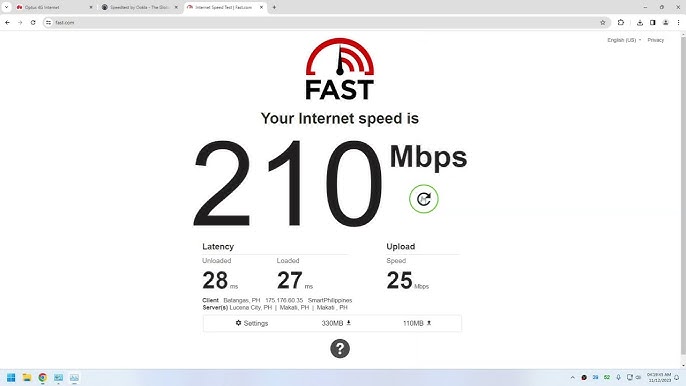This screenshot has width=686, height=386.
Task: Open Chrome downloads icon in toolbar
Action: click(640, 22)
